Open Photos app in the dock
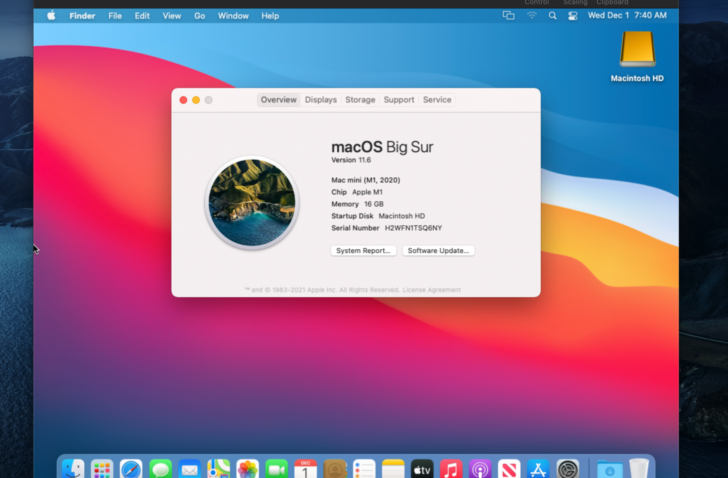Viewport: 728px width, 478px height. click(247, 469)
